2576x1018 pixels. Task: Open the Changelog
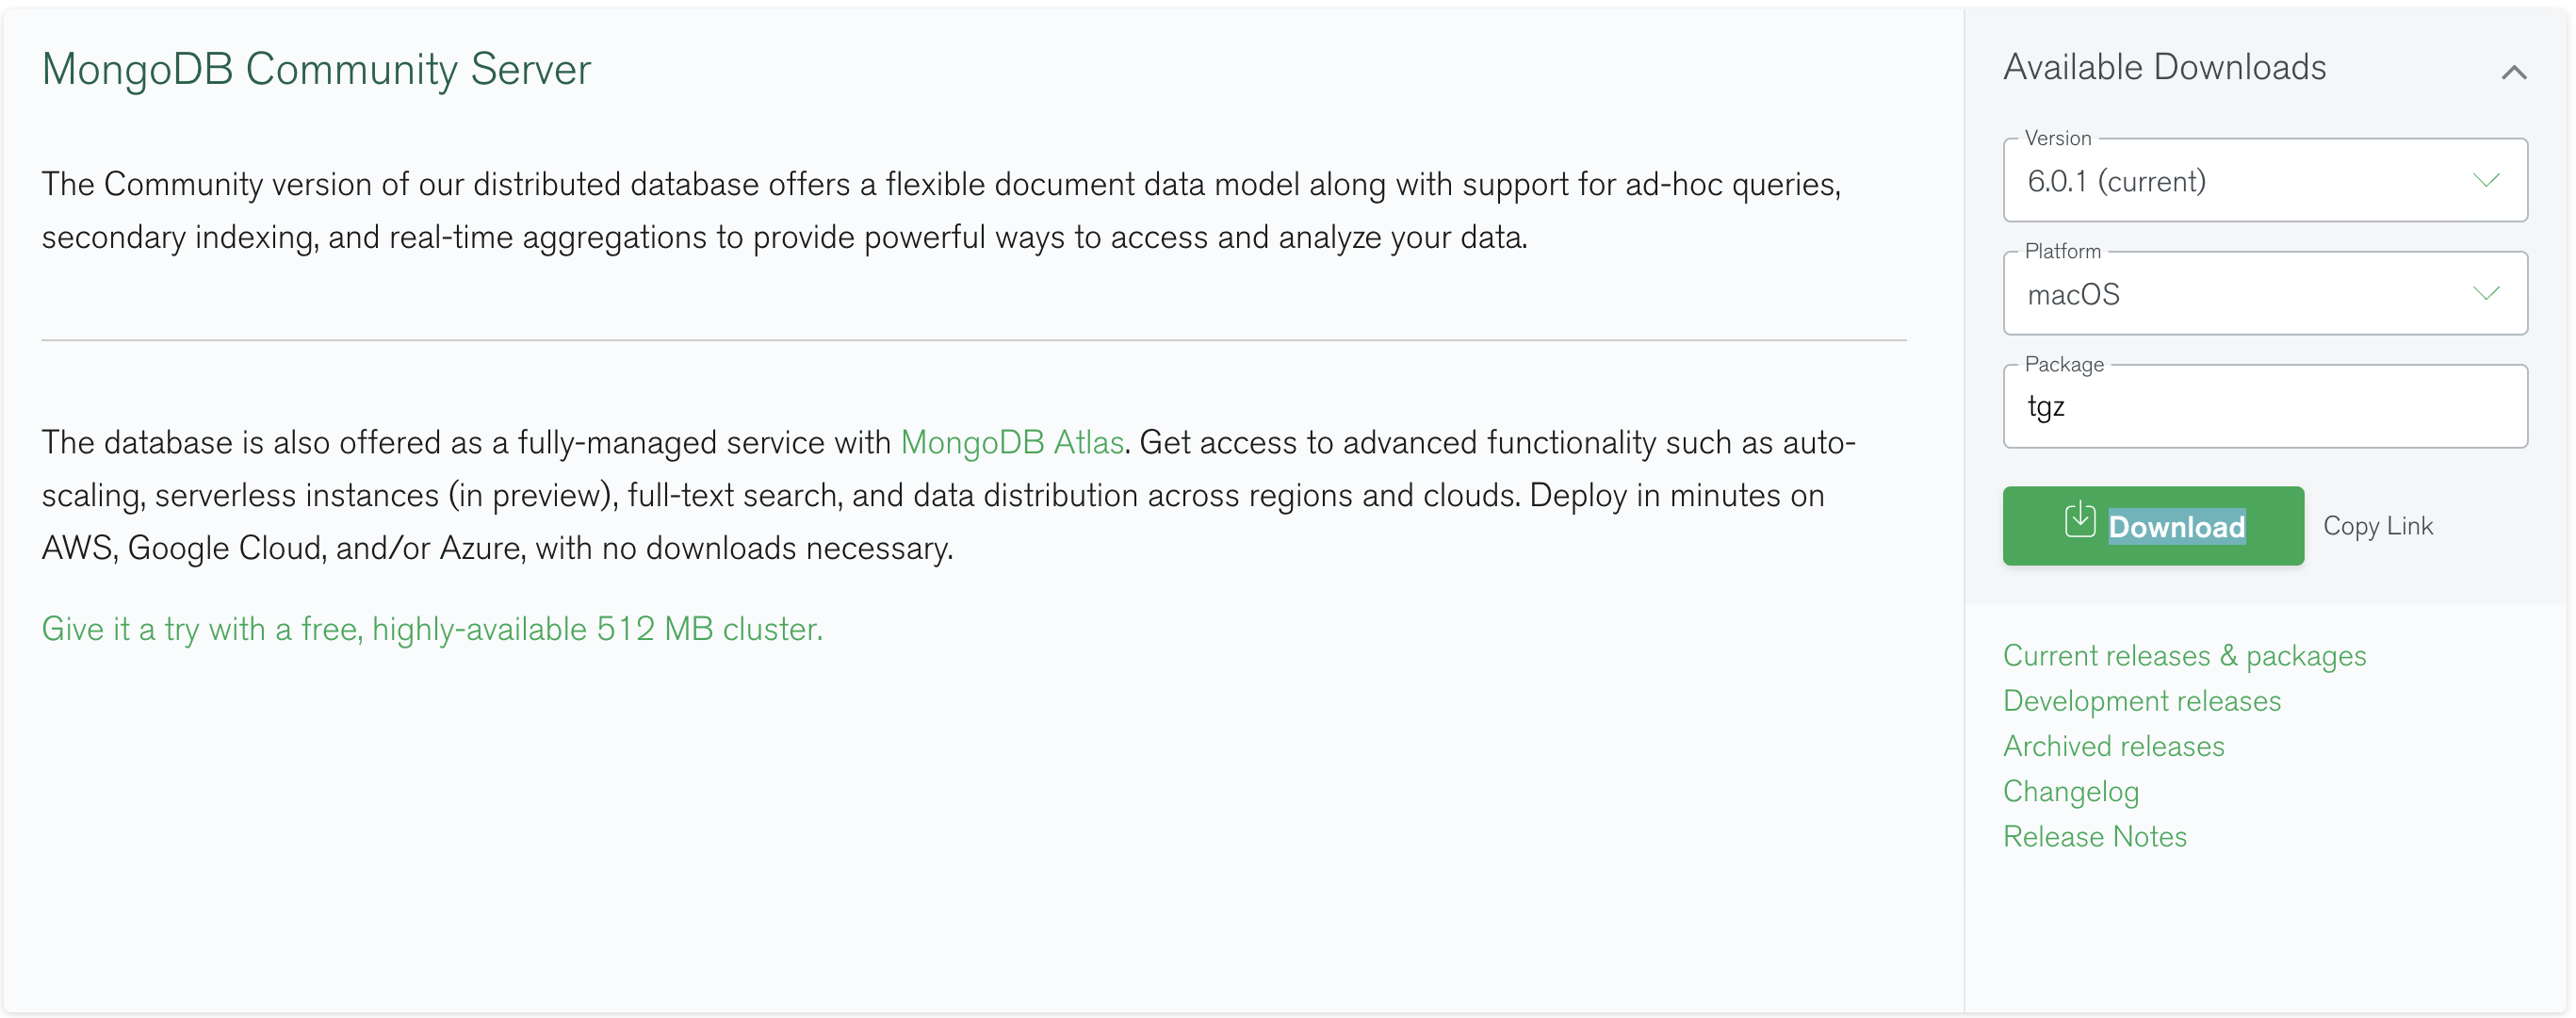point(2071,790)
